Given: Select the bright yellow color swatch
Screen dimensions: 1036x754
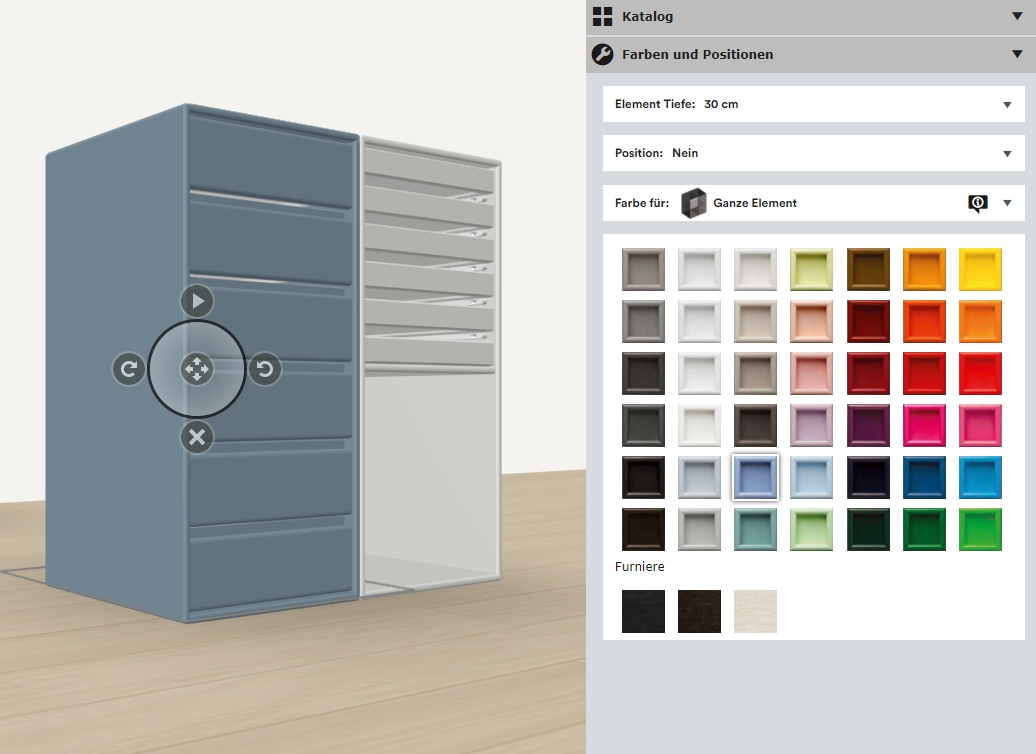Looking at the screenshot, I should click(x=980, y=269).
